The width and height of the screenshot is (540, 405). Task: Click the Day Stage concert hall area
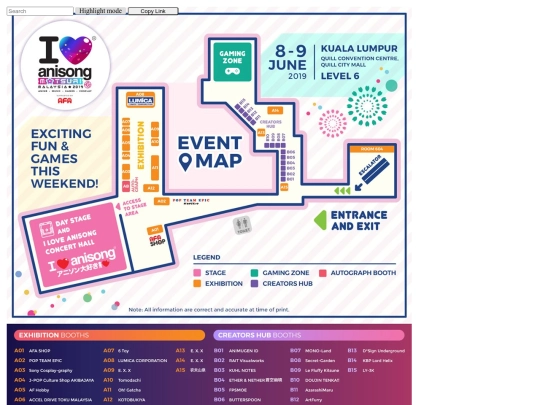click(77, 245)
